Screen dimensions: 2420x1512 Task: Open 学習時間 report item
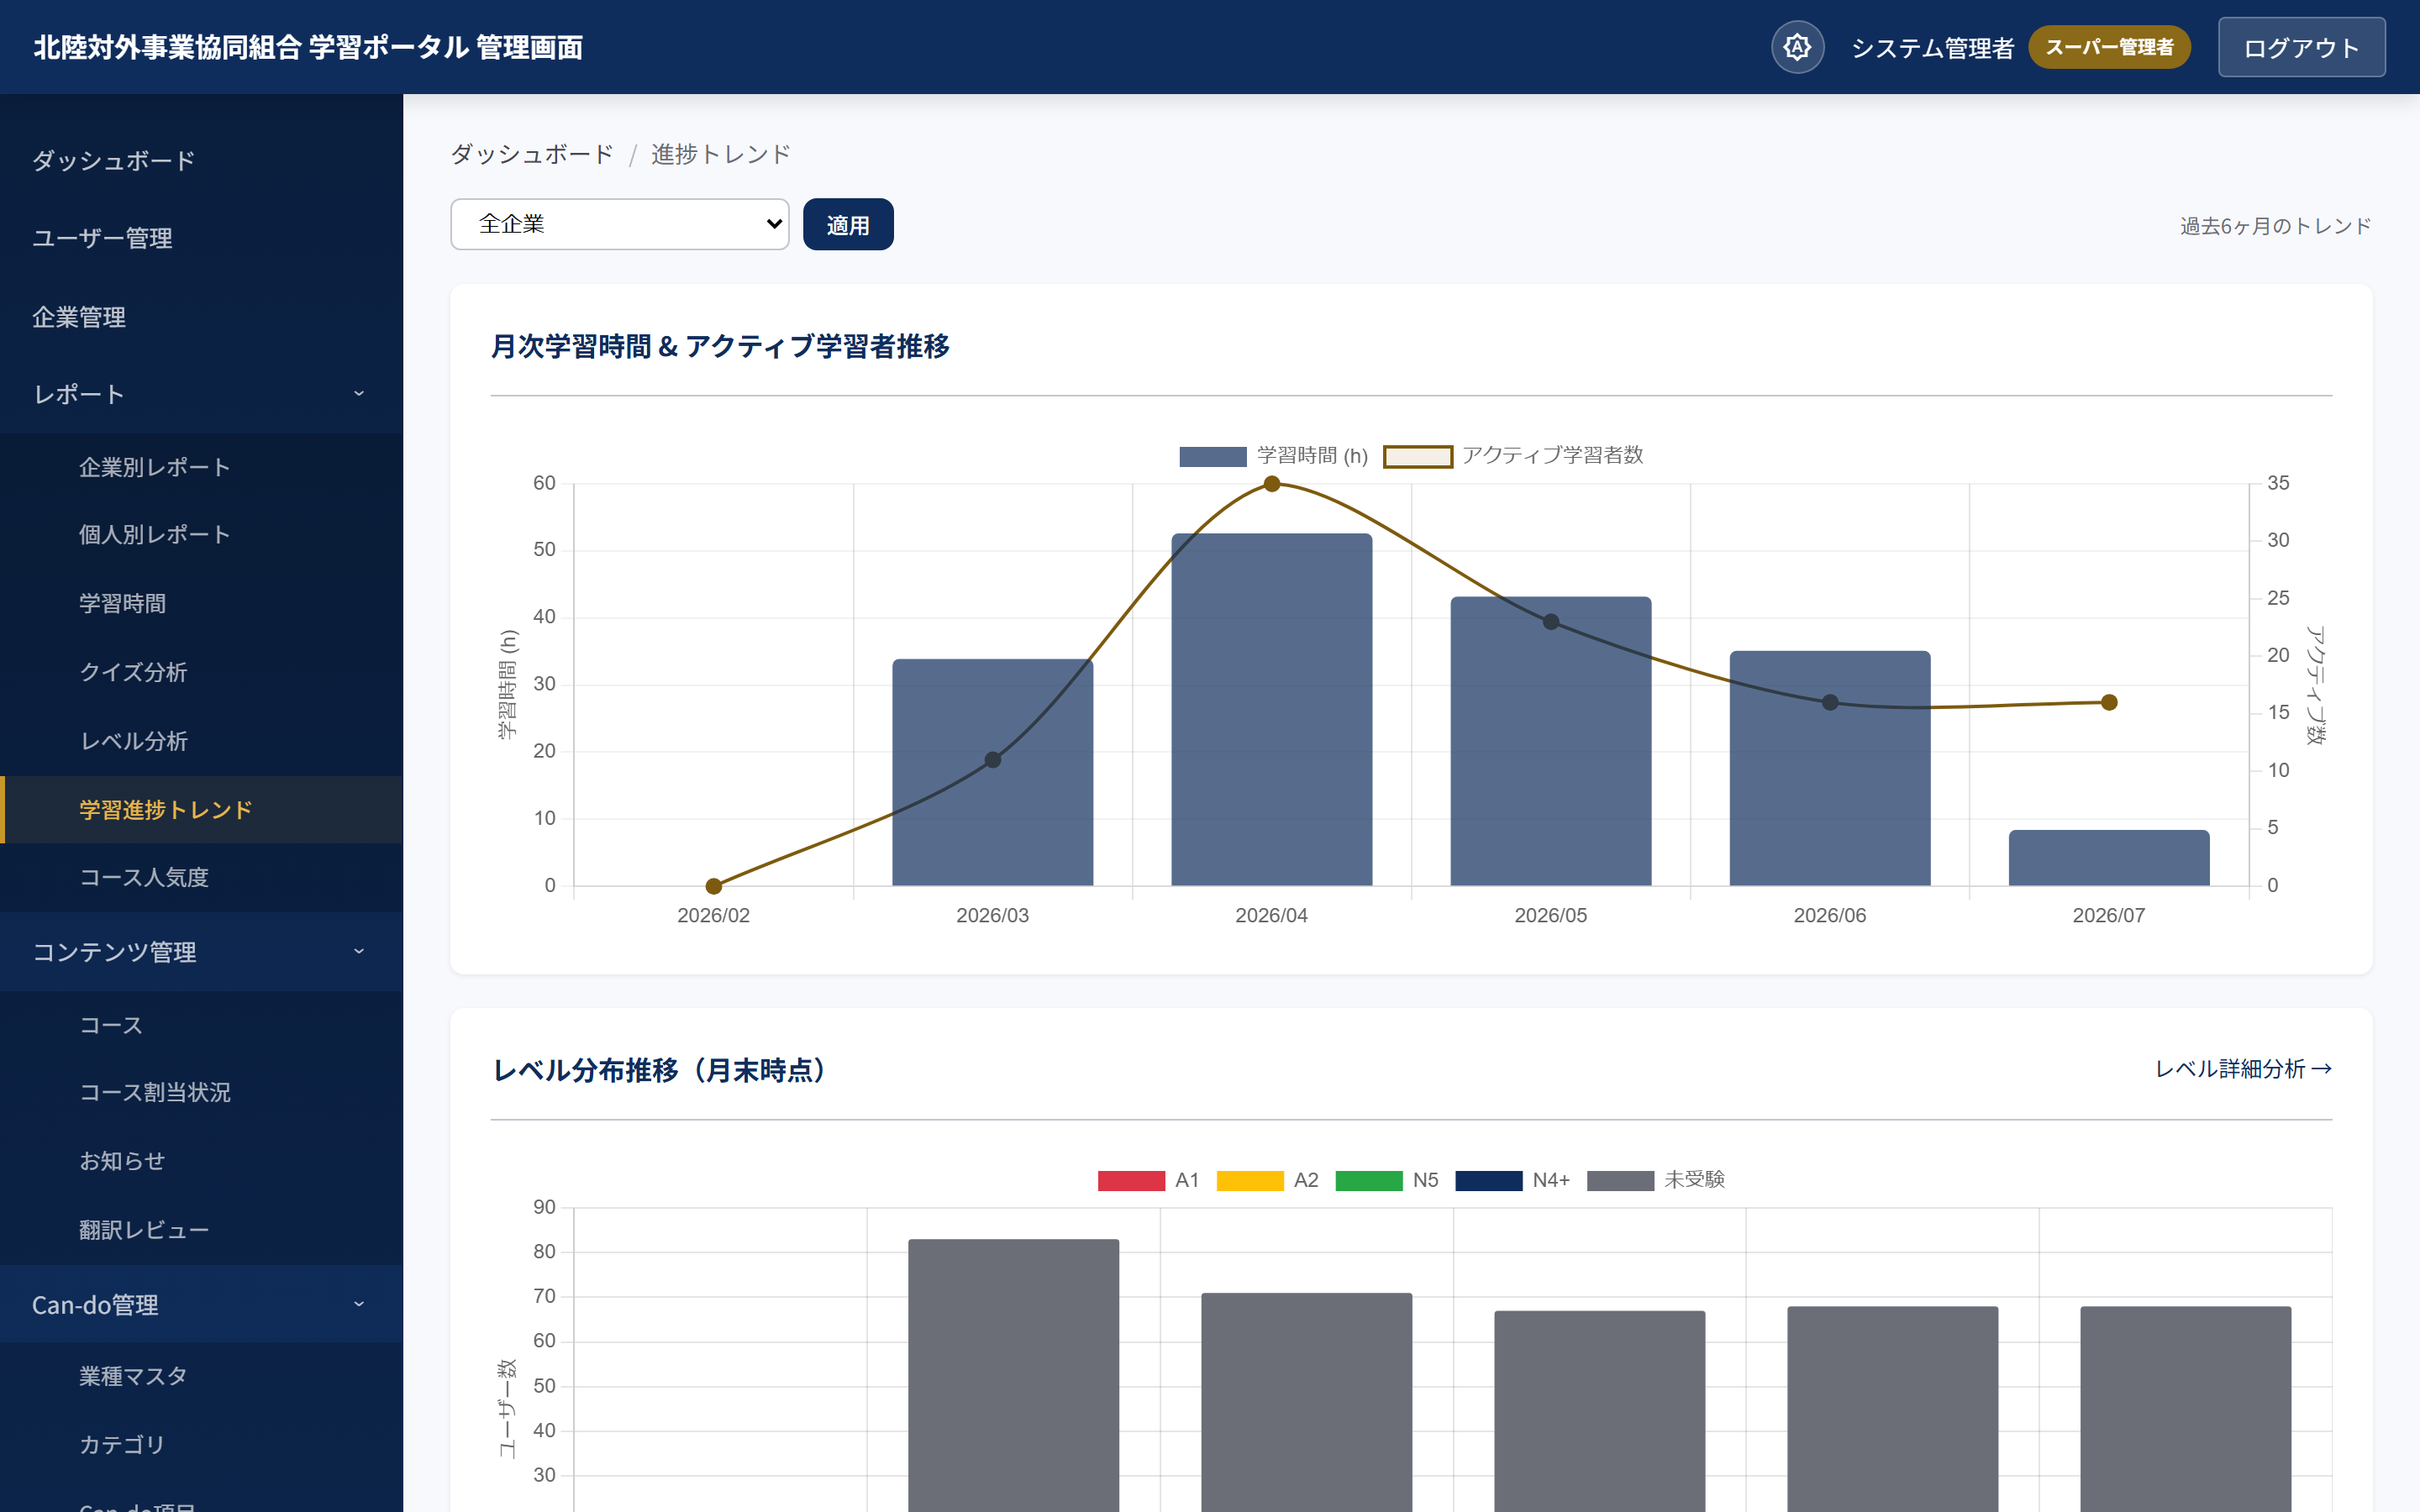[x=201, y=604]
